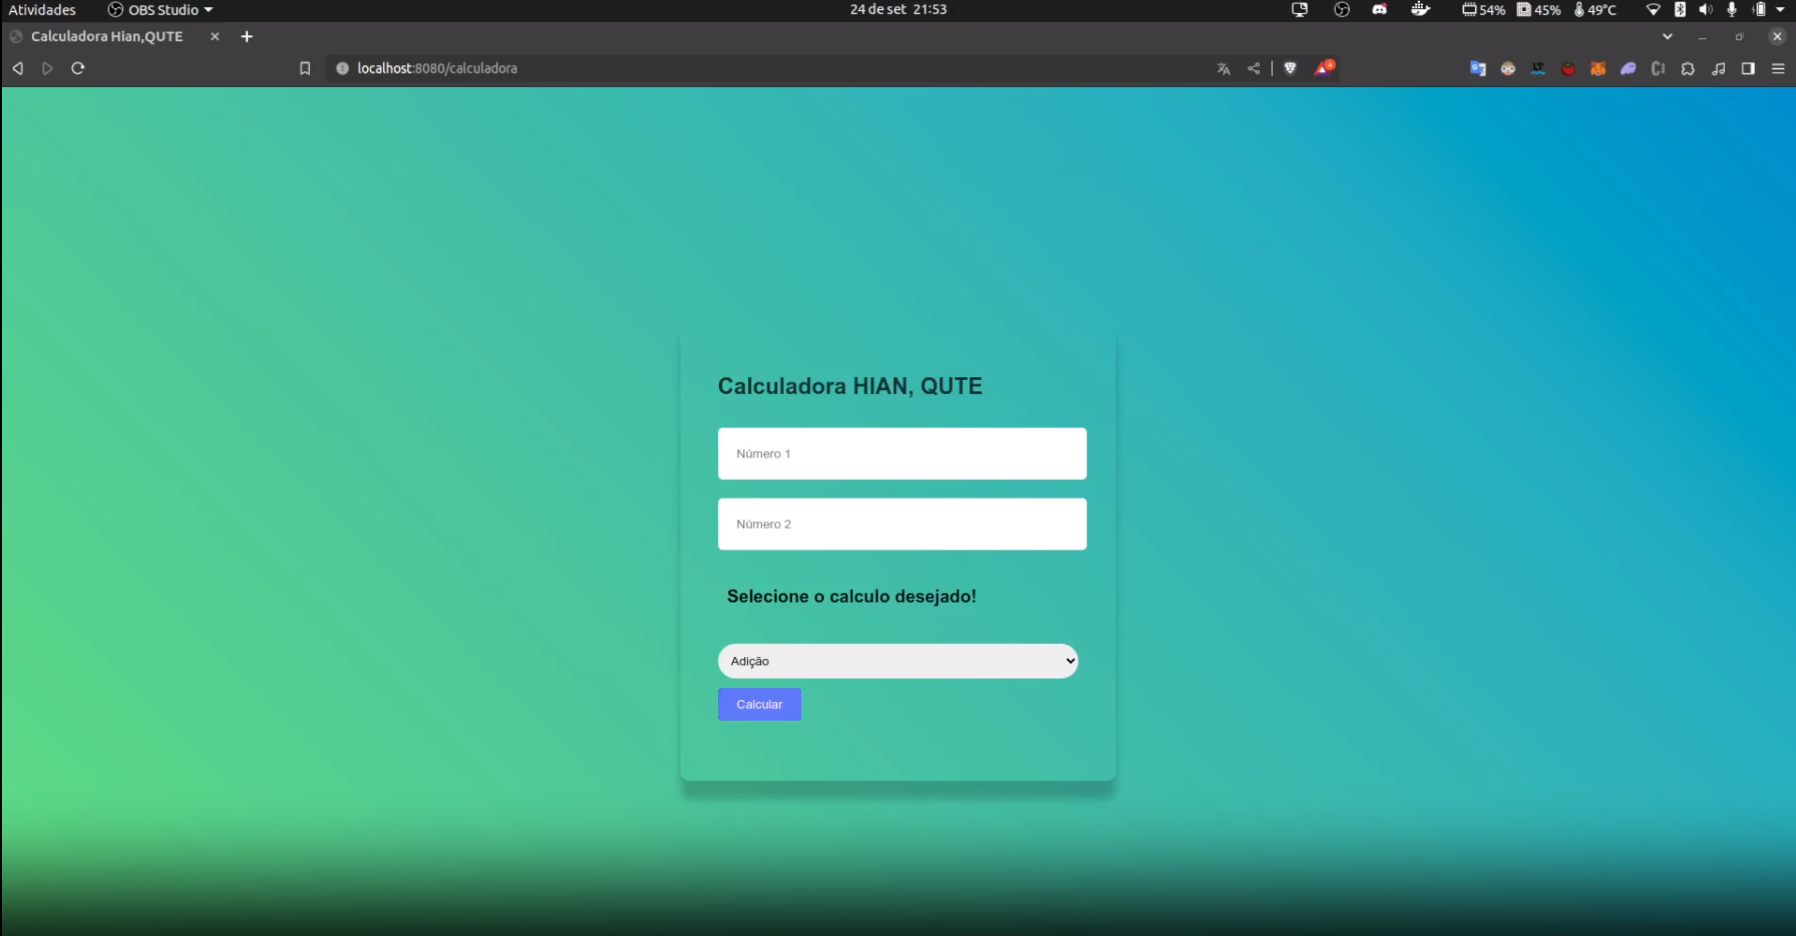This screenshot has height=936, width=1796.
Task: Open Wi-Fi network indicator in top bar
Action: click(x=1653, y=9)
